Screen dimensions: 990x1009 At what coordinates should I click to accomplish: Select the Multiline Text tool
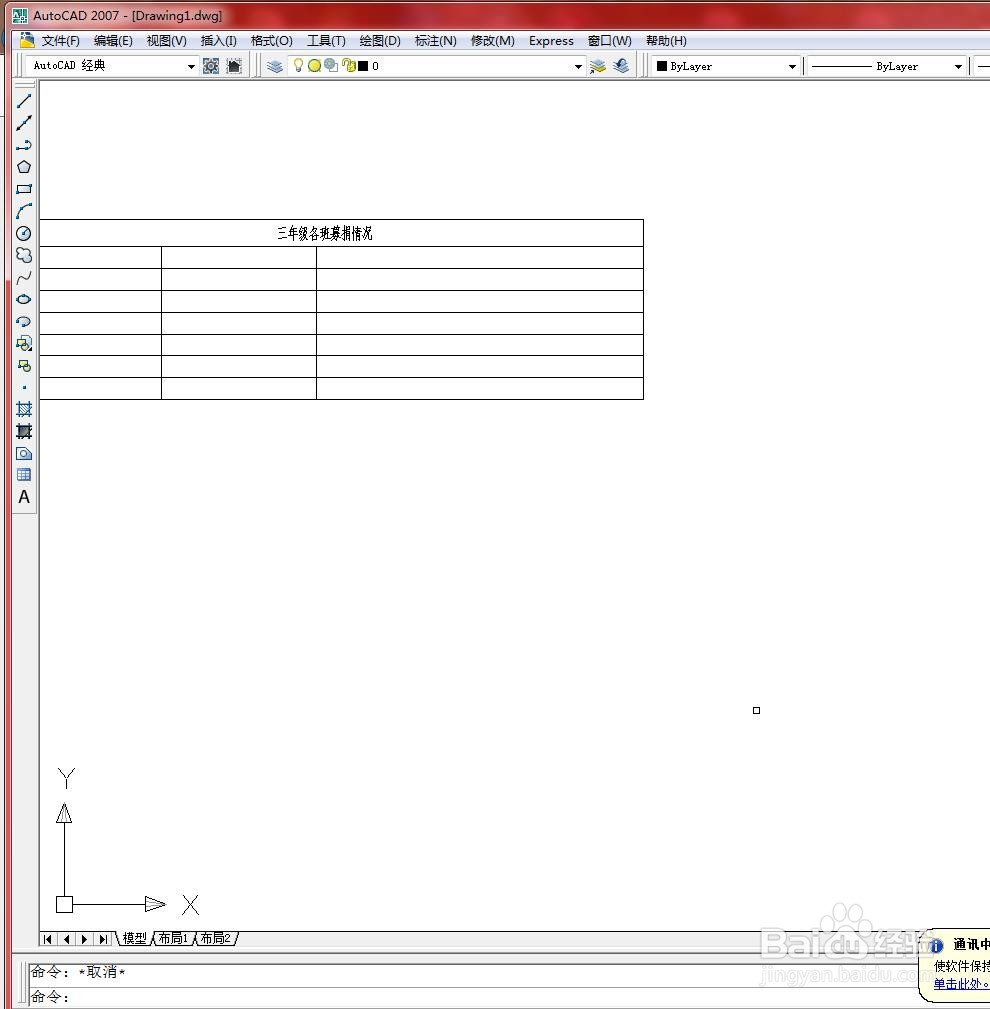[x=24, y=497]
